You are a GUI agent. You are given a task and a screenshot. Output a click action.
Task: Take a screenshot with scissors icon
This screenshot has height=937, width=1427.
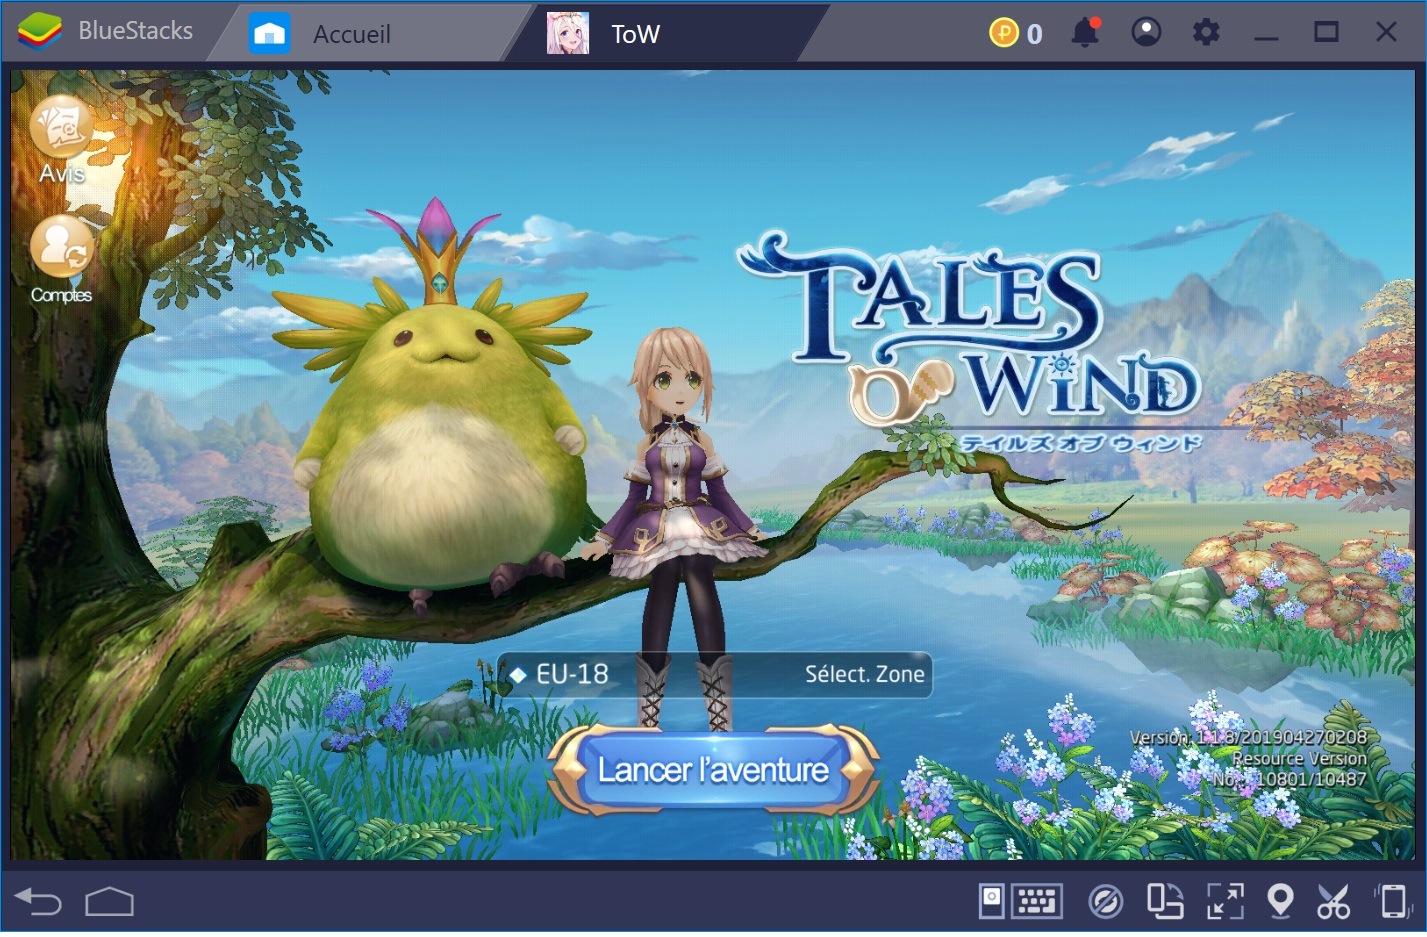[x=1333, y=901]
